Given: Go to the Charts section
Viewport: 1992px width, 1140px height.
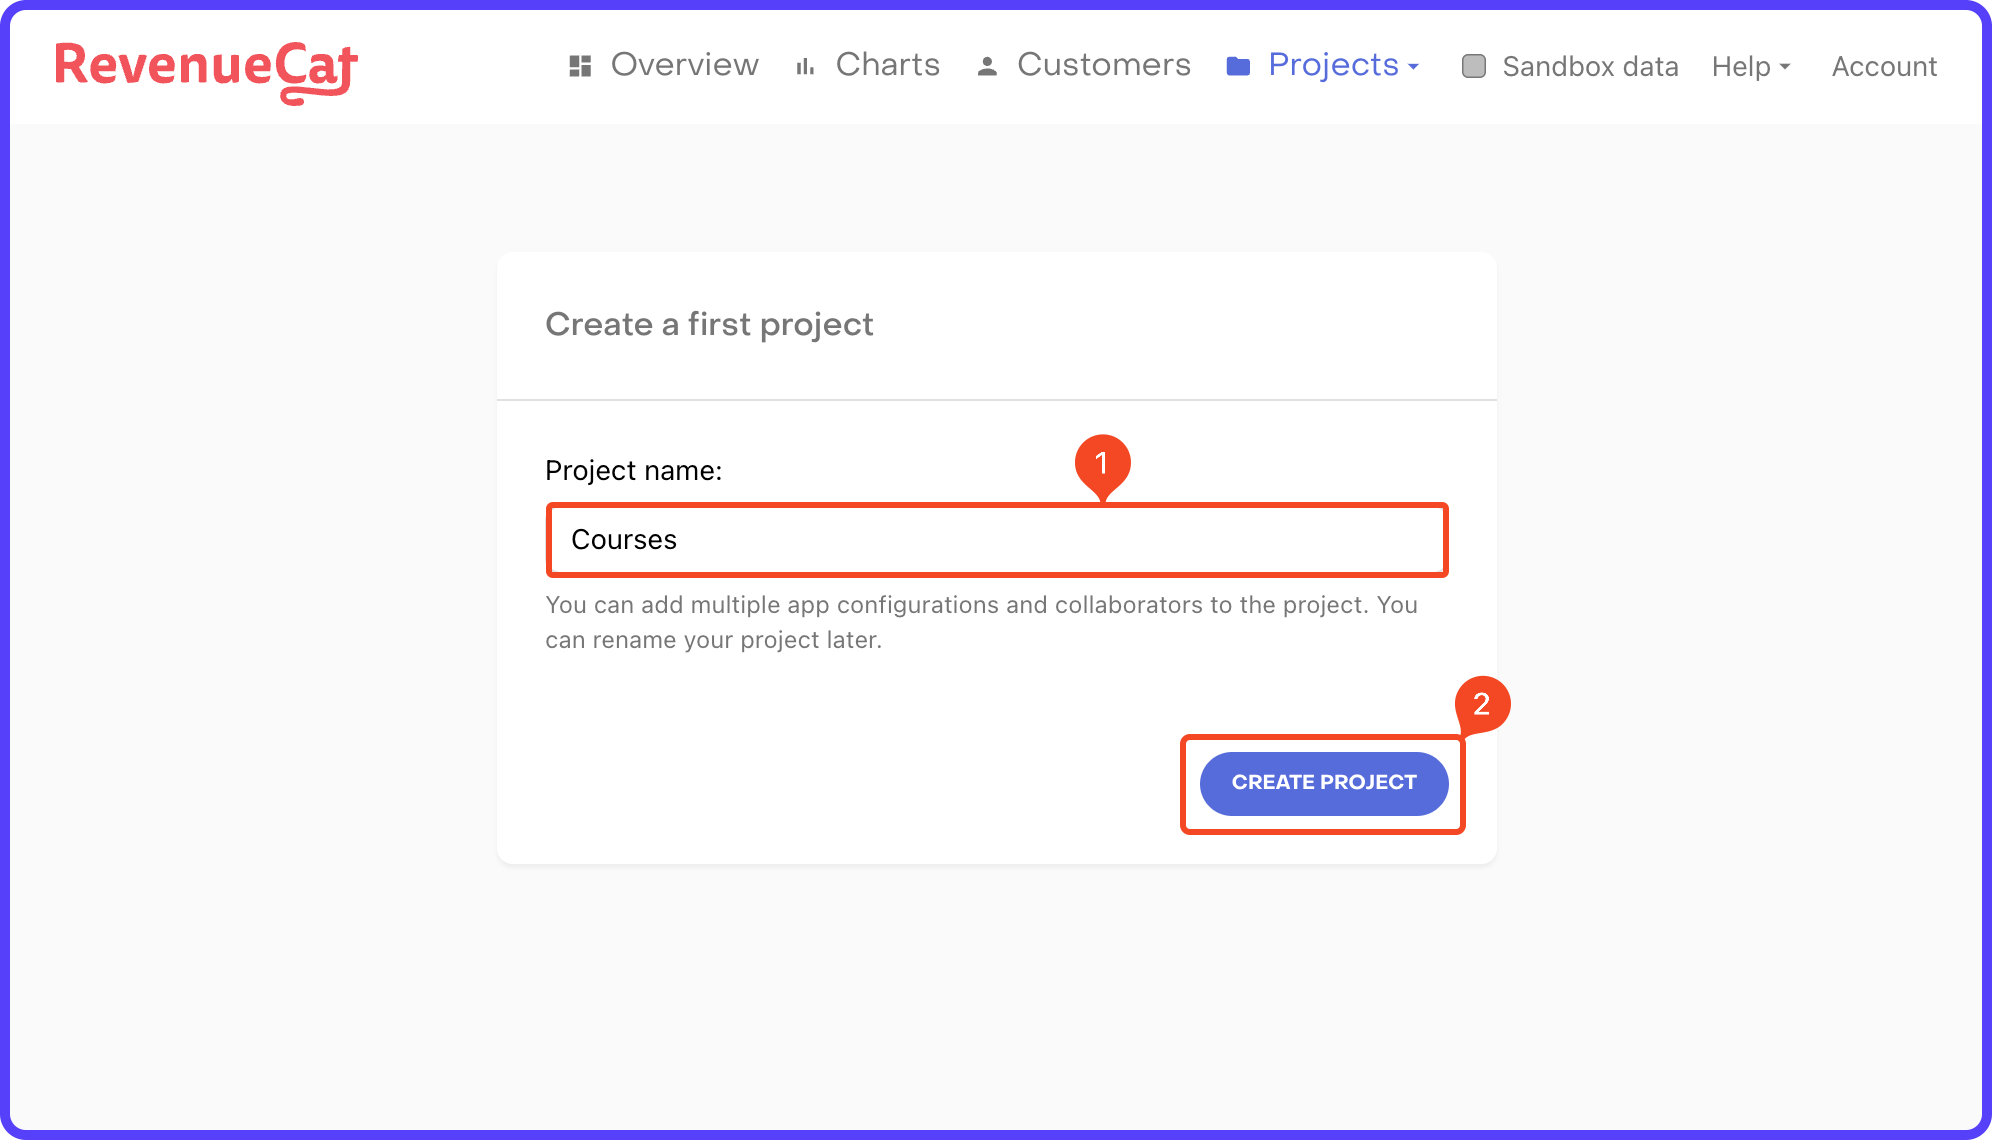Looking at the screenshot, I should (x=887, y=65).
